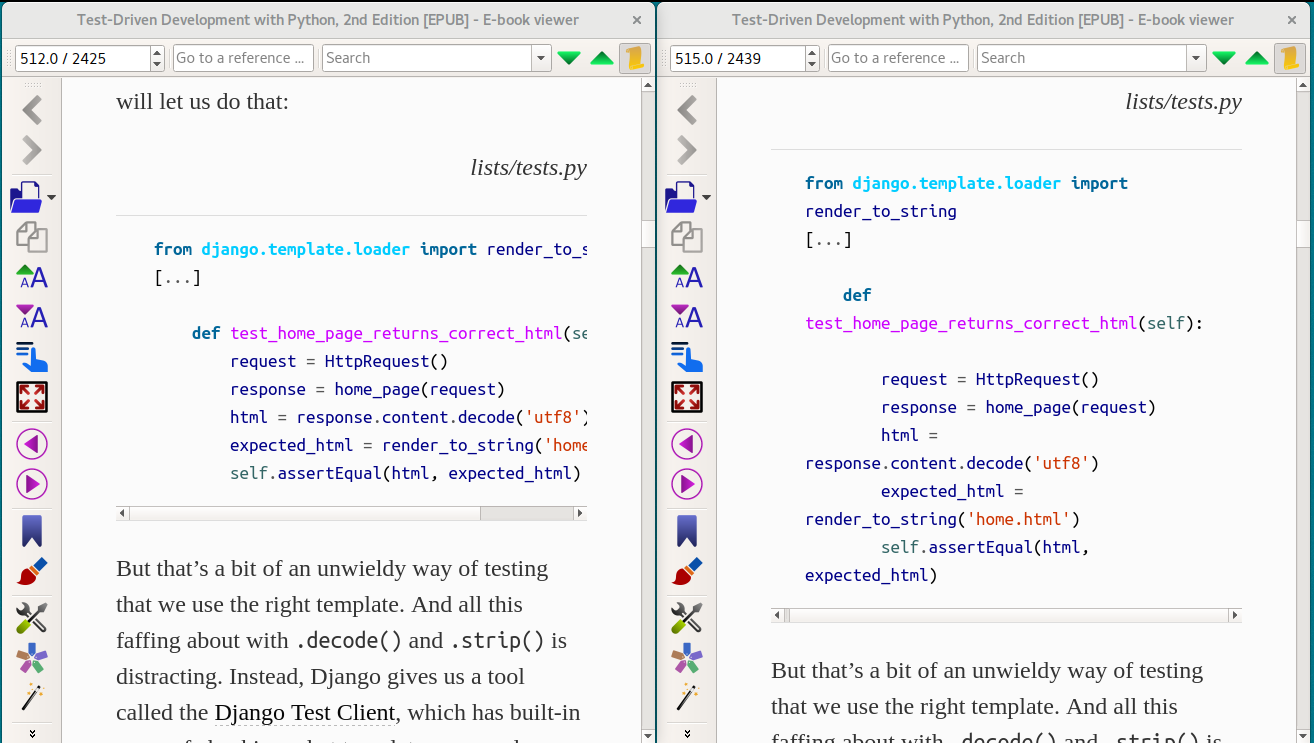The height and width of the screenshot is (743, 1314).
Task: Open recent books dropdown arrow in right viewer
Action: pos(707,197)
